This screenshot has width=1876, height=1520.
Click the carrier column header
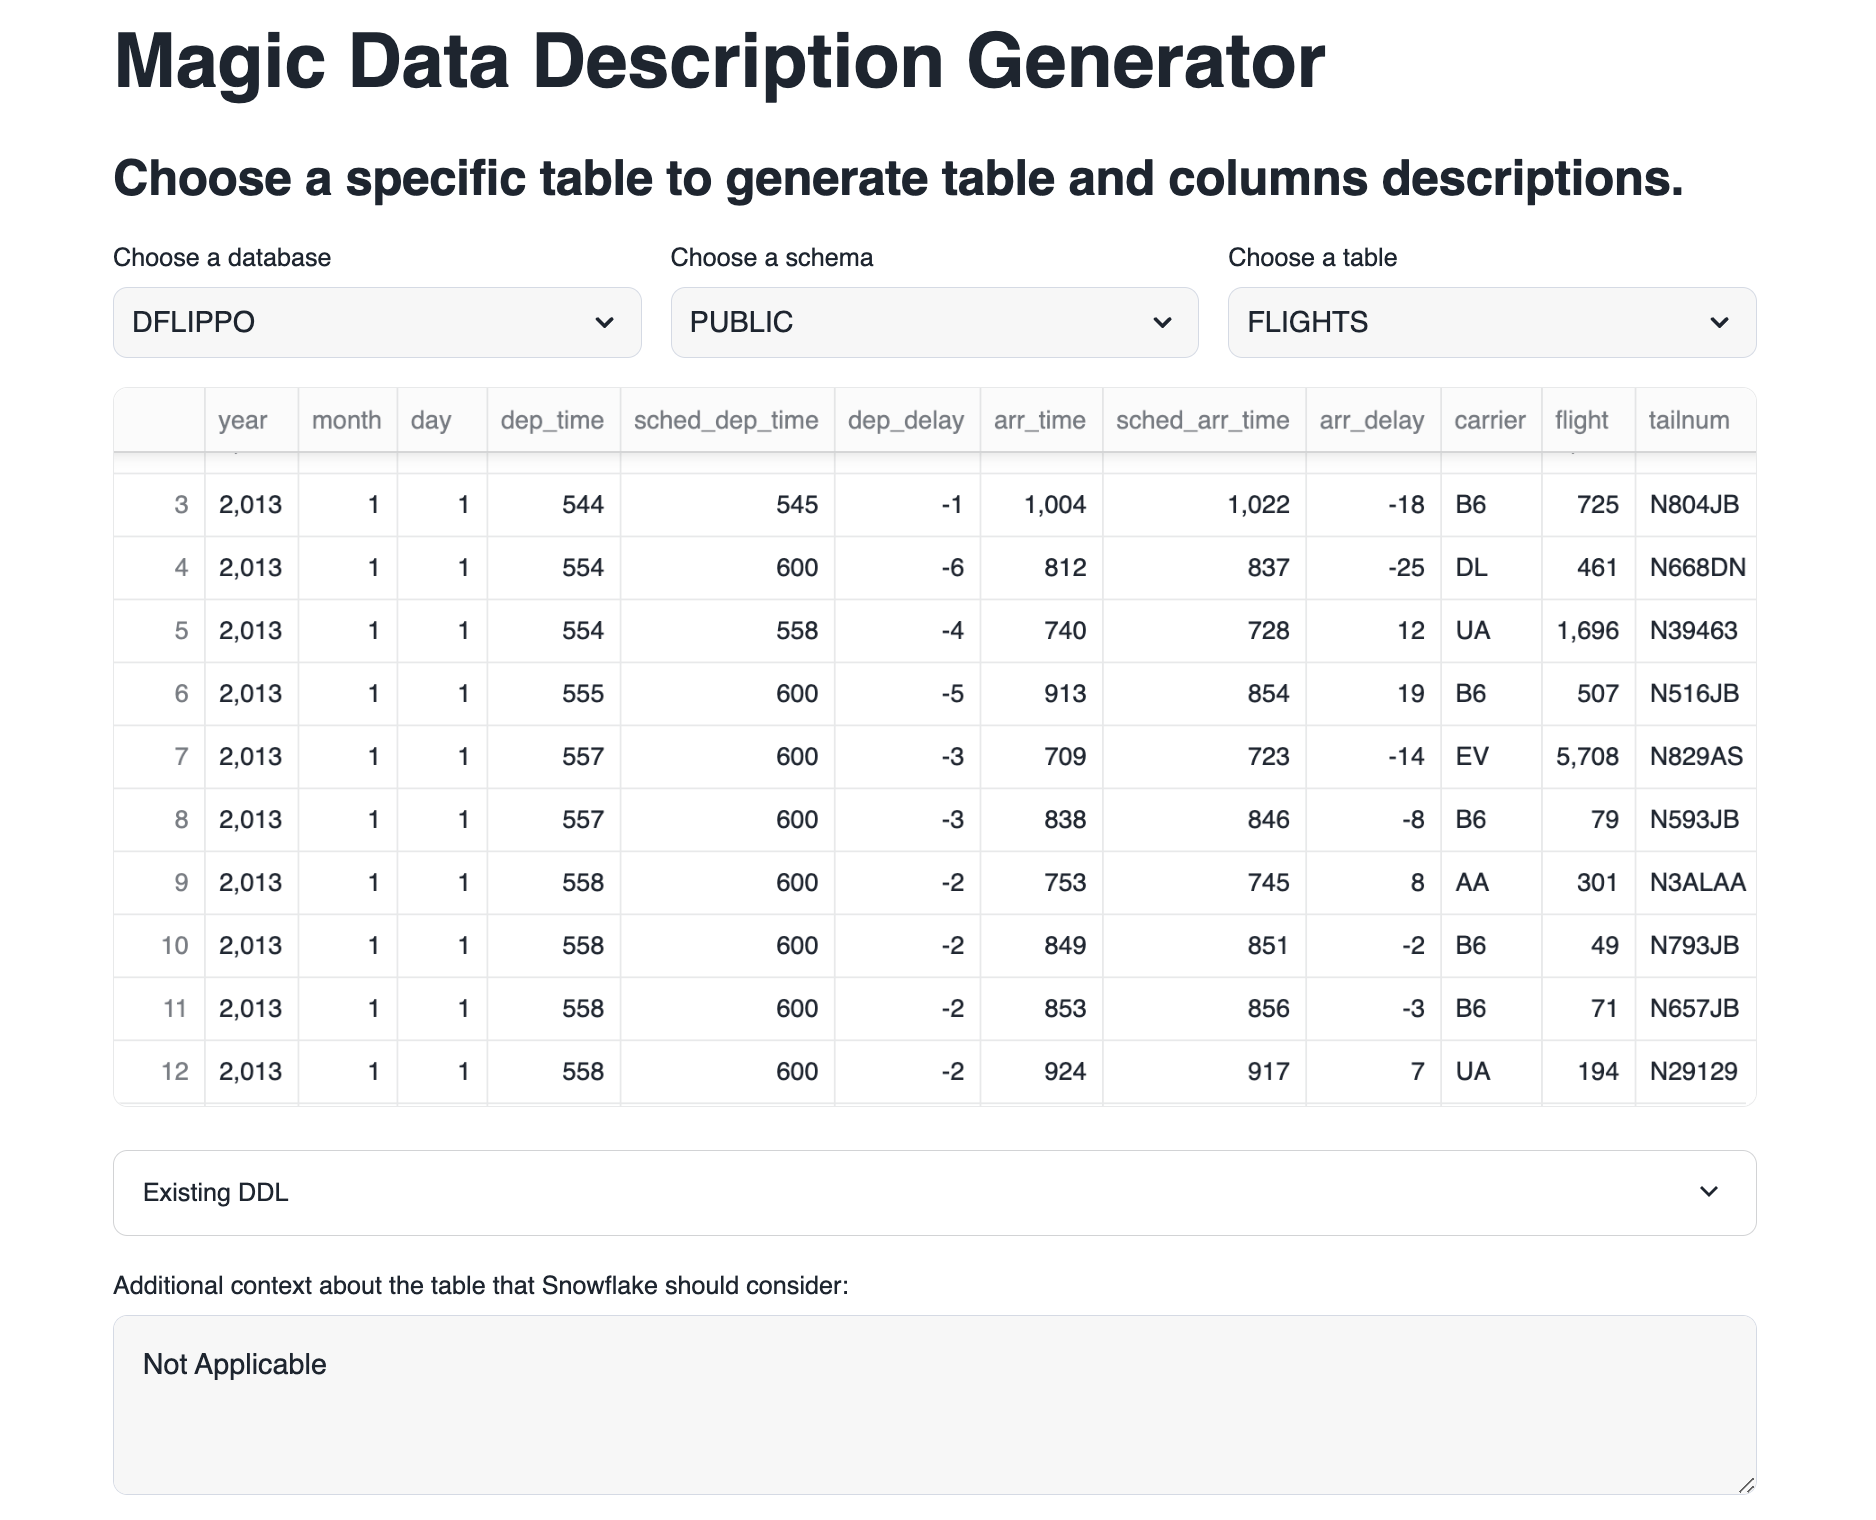coord(1490,420)
